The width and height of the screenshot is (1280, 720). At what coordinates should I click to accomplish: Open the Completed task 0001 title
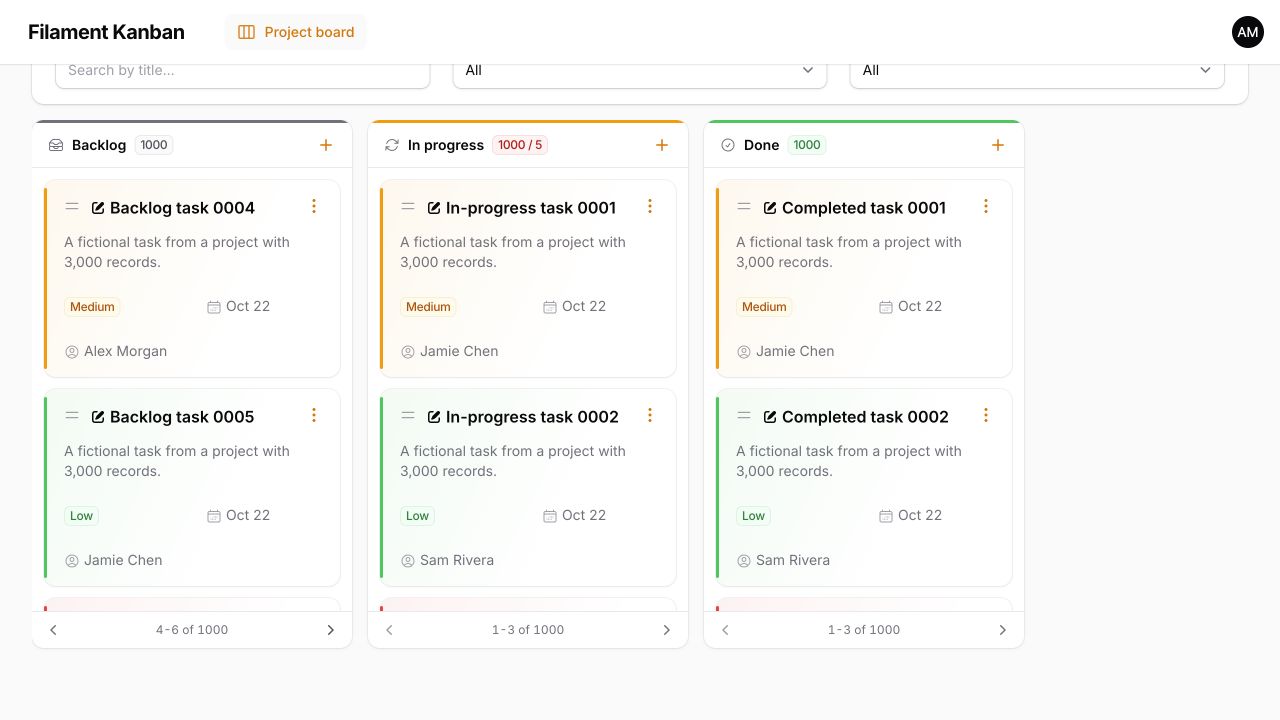pyautogui.click(x=864, y=208)
